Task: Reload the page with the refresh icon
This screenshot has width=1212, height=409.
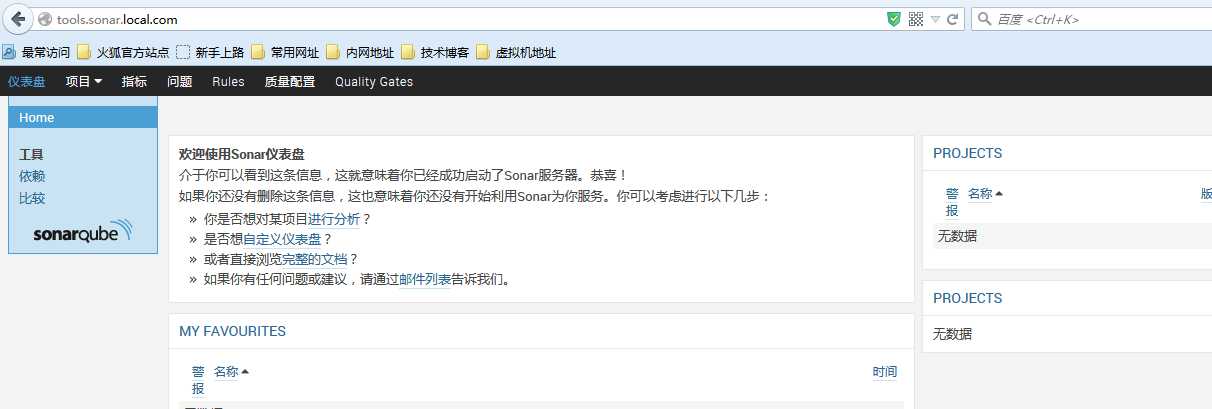Action: (x=953, y=19)
